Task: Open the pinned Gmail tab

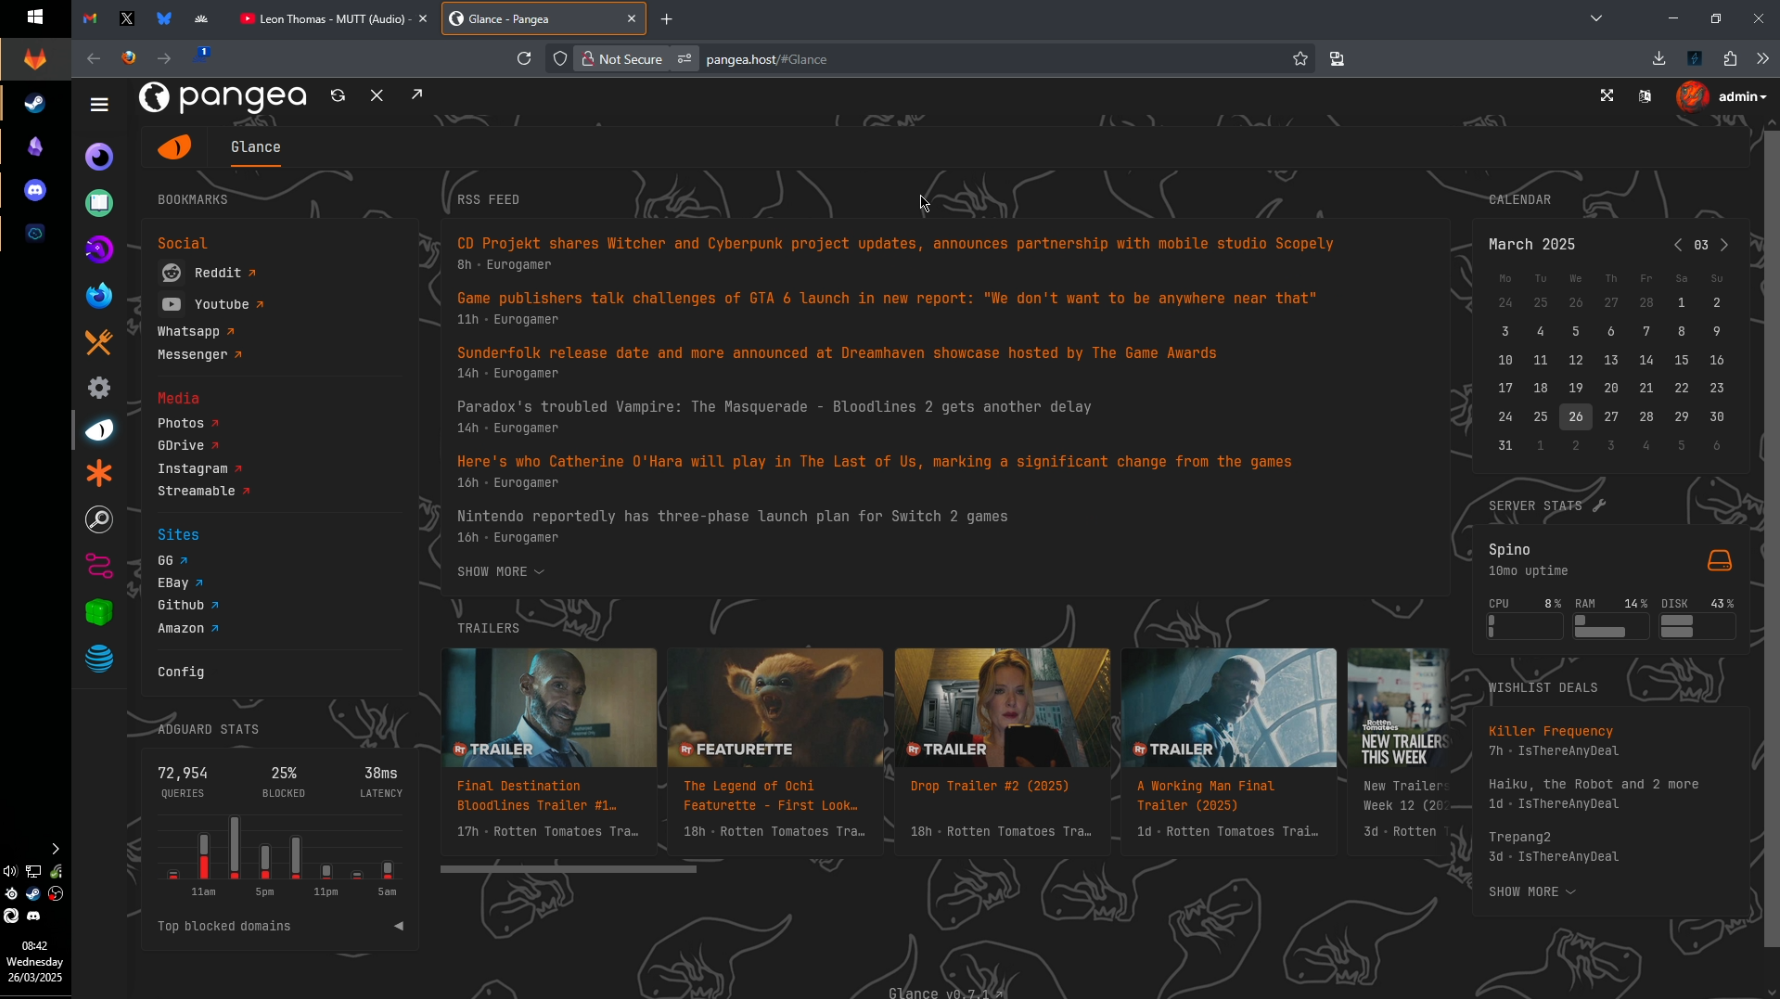Action: click(90, 19)
